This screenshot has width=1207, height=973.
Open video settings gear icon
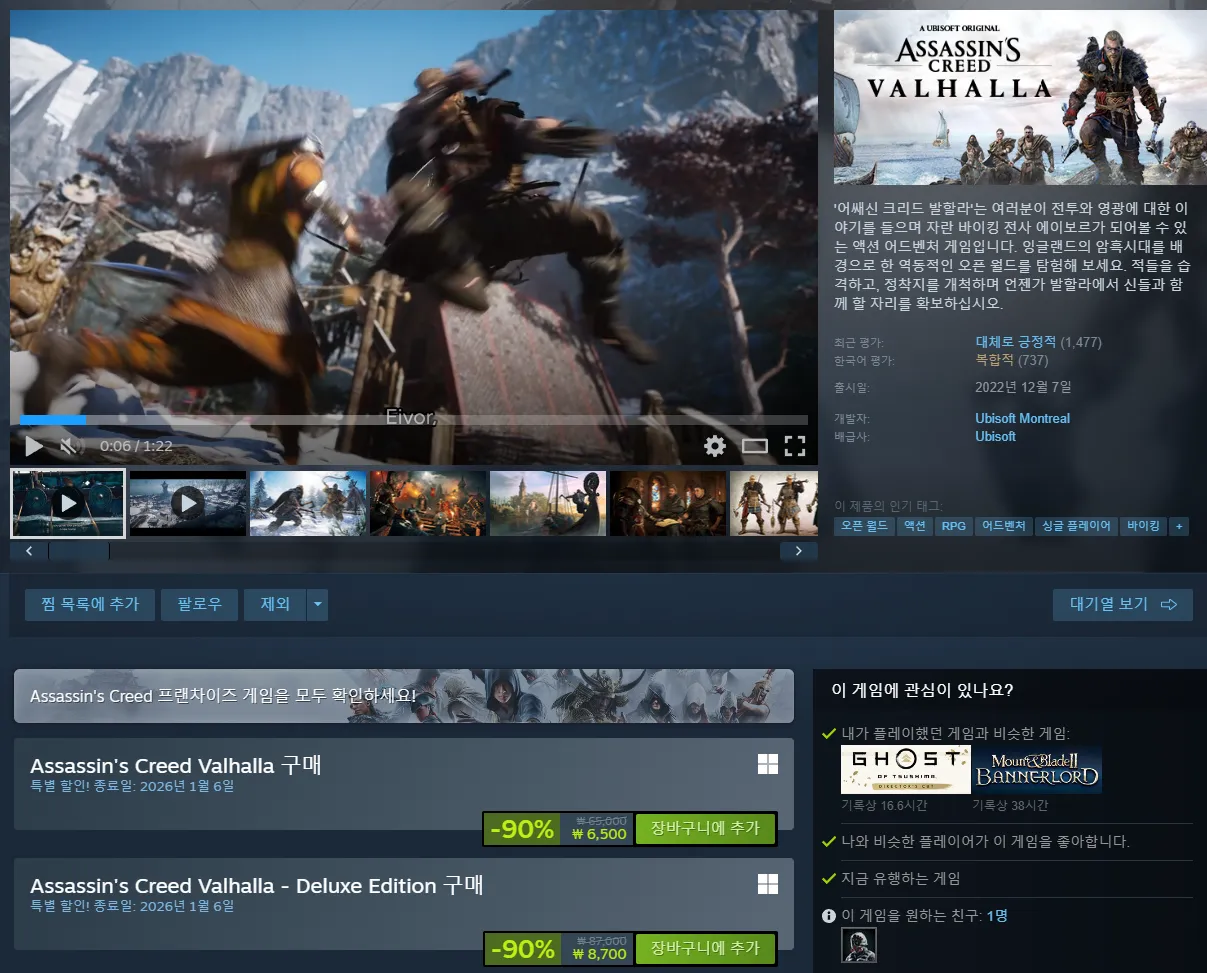[x=715, y=446]
